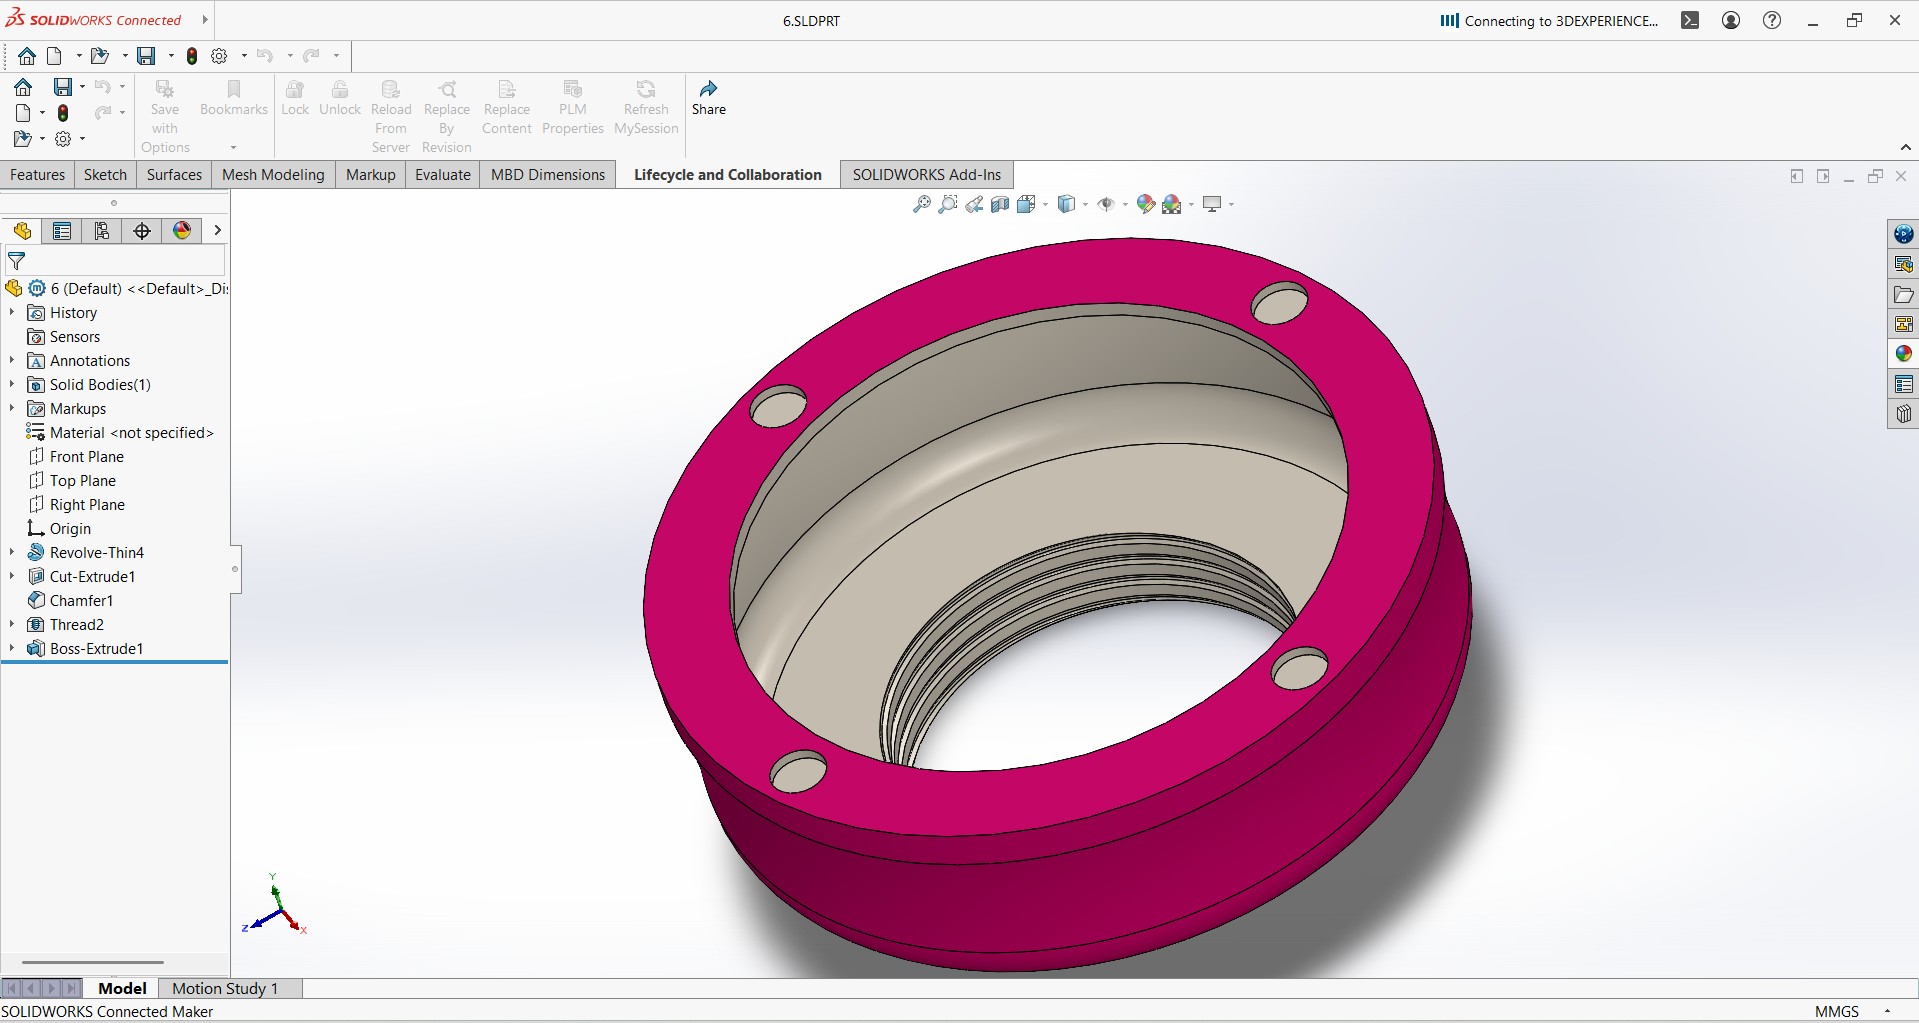
Task: Switch to Surfaces tab
Action: tap(174, 175)
